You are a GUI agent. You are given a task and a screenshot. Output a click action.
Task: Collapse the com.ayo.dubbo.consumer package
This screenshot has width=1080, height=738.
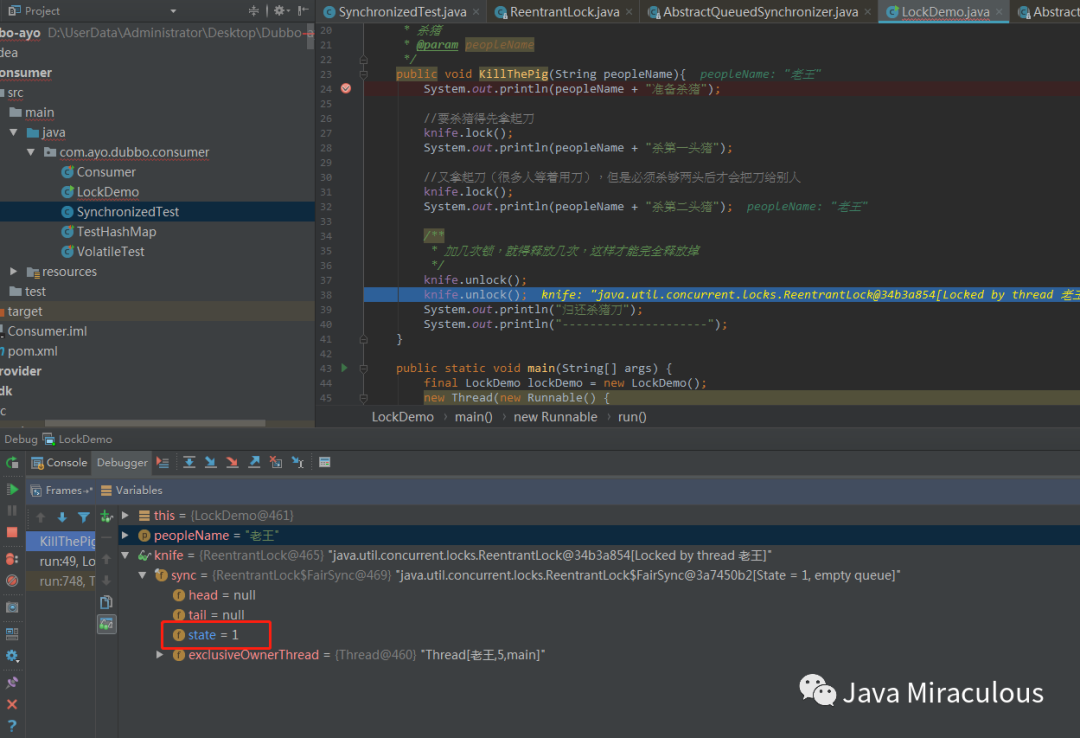point(31,152)
